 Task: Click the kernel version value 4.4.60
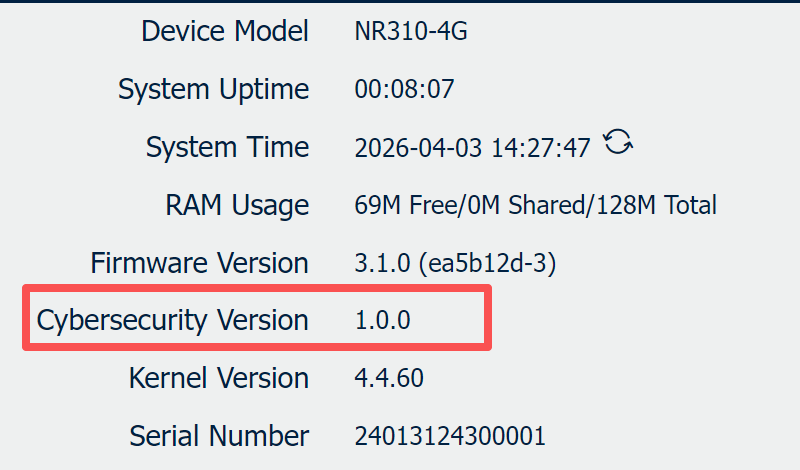(389, 378)
